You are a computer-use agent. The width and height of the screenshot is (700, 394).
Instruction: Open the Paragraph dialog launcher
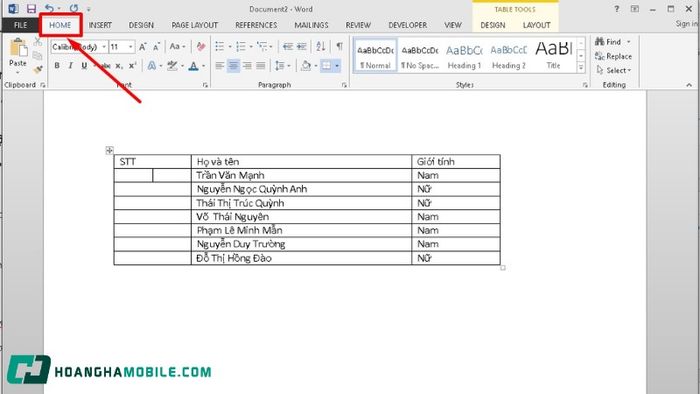coord(344,85)
